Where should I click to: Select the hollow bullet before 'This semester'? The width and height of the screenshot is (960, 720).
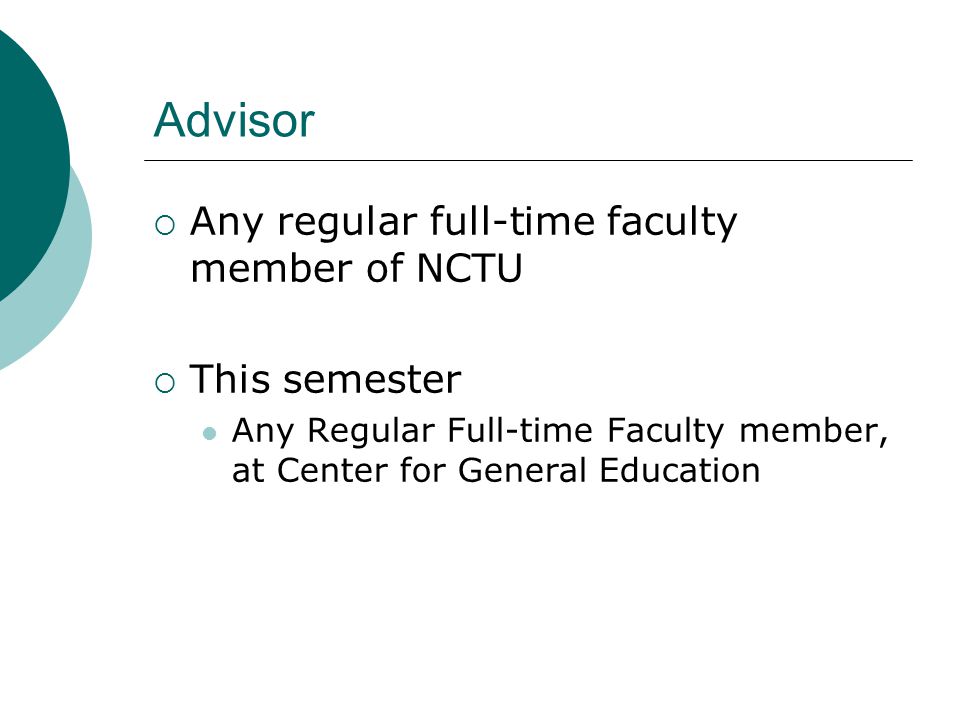(165, 383)
